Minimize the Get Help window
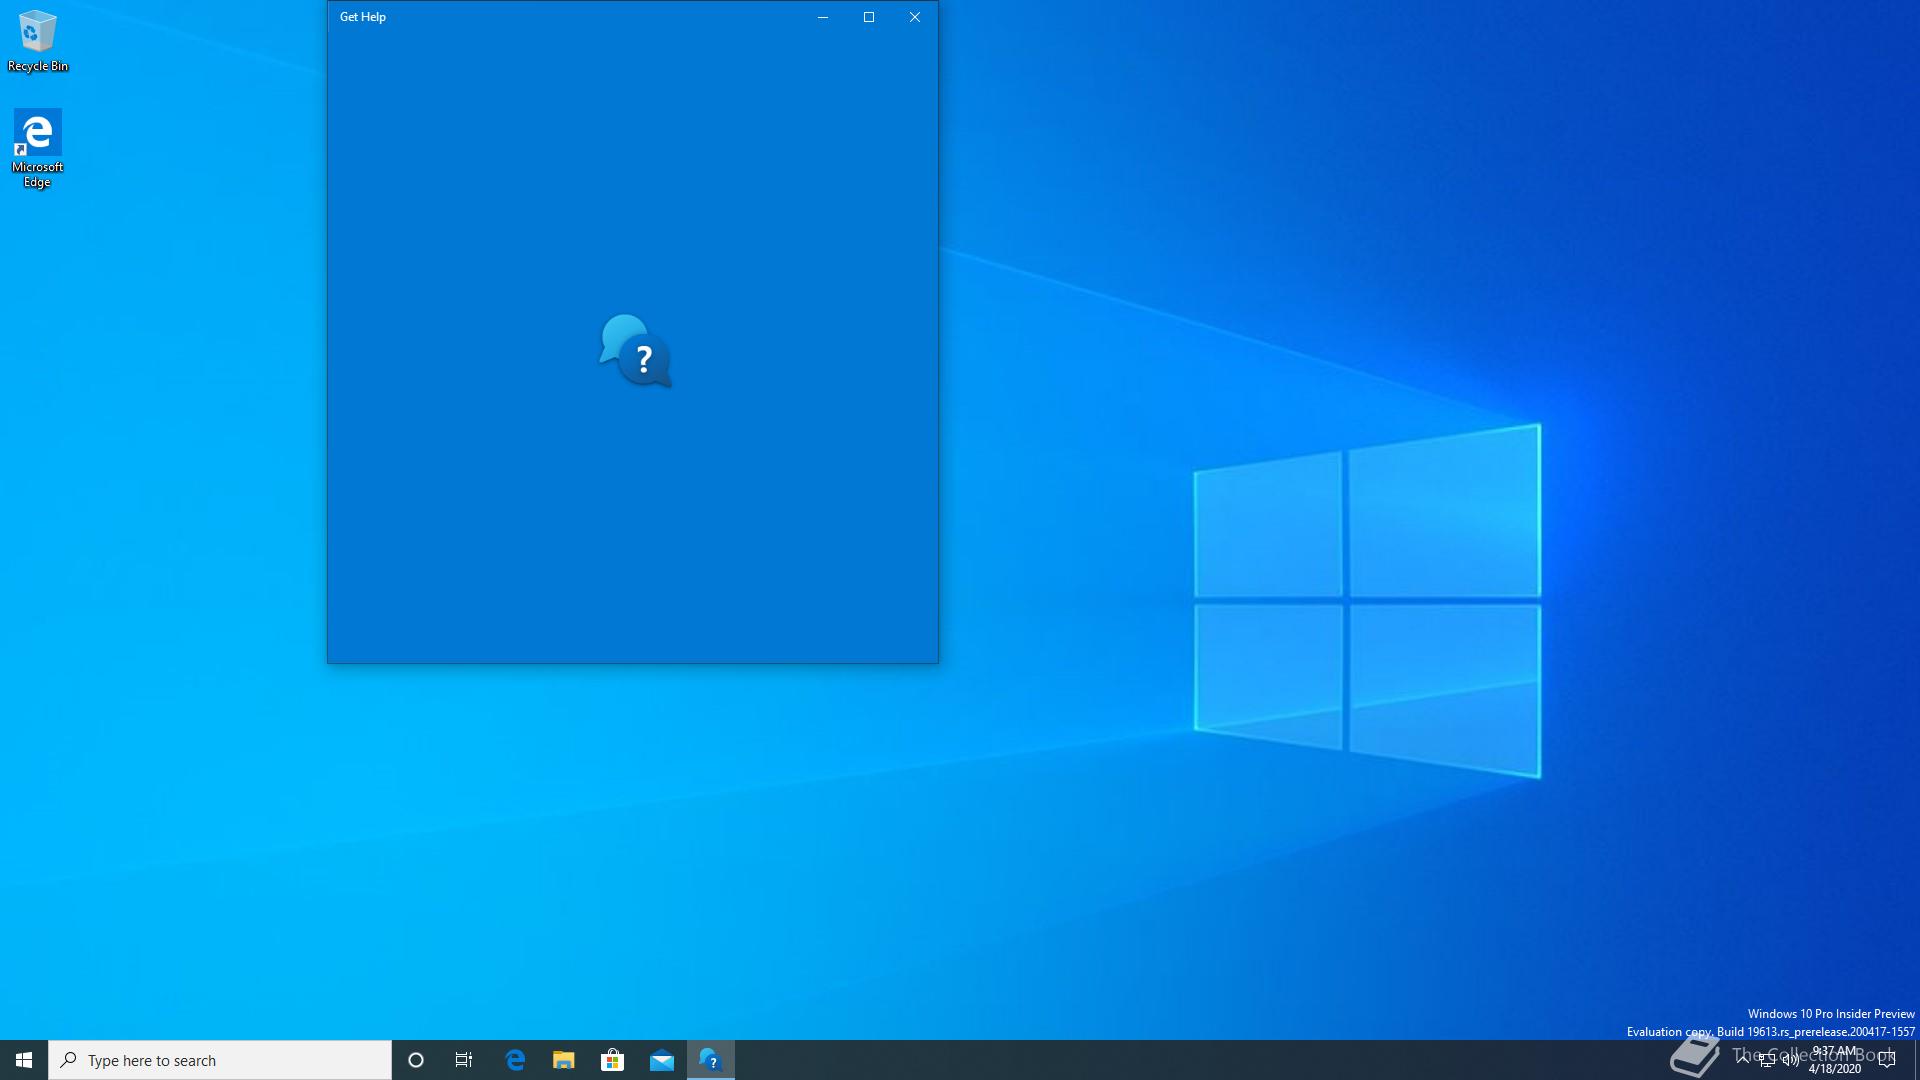The height and width of the screenshot is (1080, 1920). 822,17
